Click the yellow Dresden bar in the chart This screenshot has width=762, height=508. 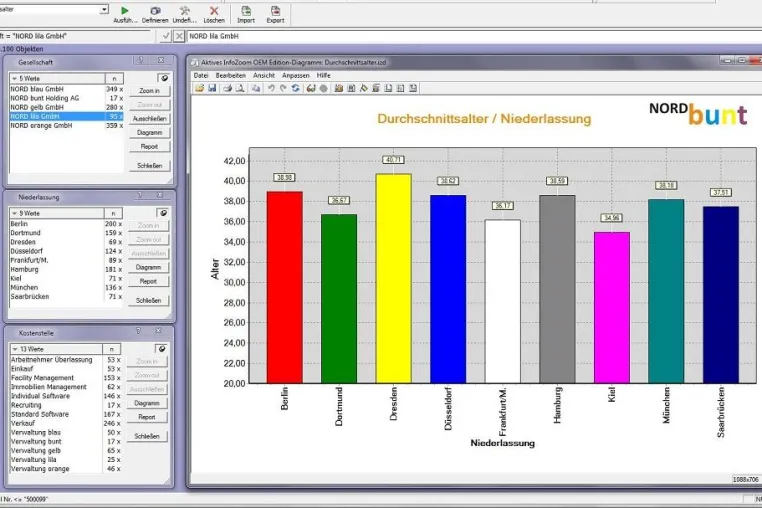point(394,279)
